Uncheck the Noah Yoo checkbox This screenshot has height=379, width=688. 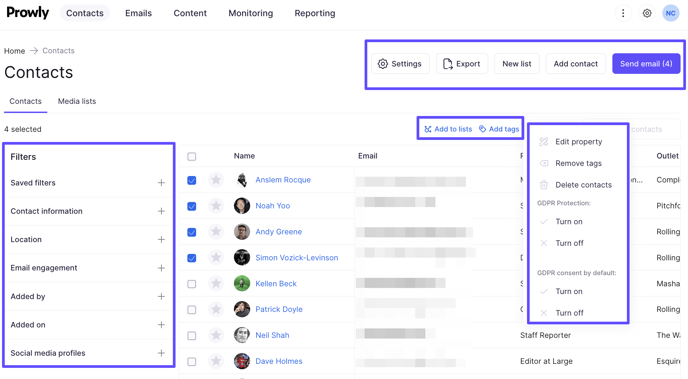point(192,206)
